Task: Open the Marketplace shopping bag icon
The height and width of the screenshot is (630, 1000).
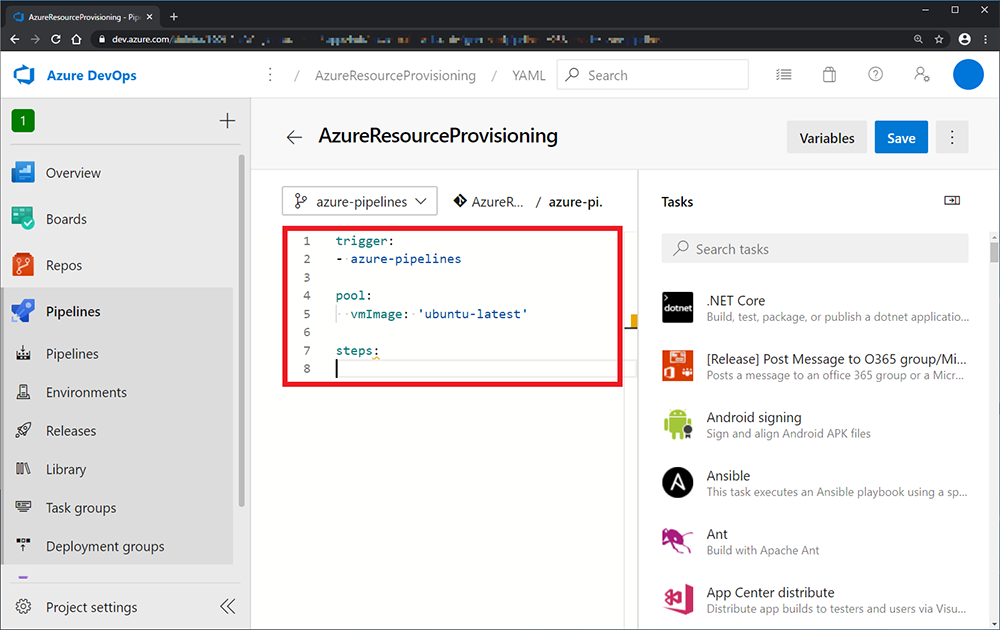Action: point(829,75)
